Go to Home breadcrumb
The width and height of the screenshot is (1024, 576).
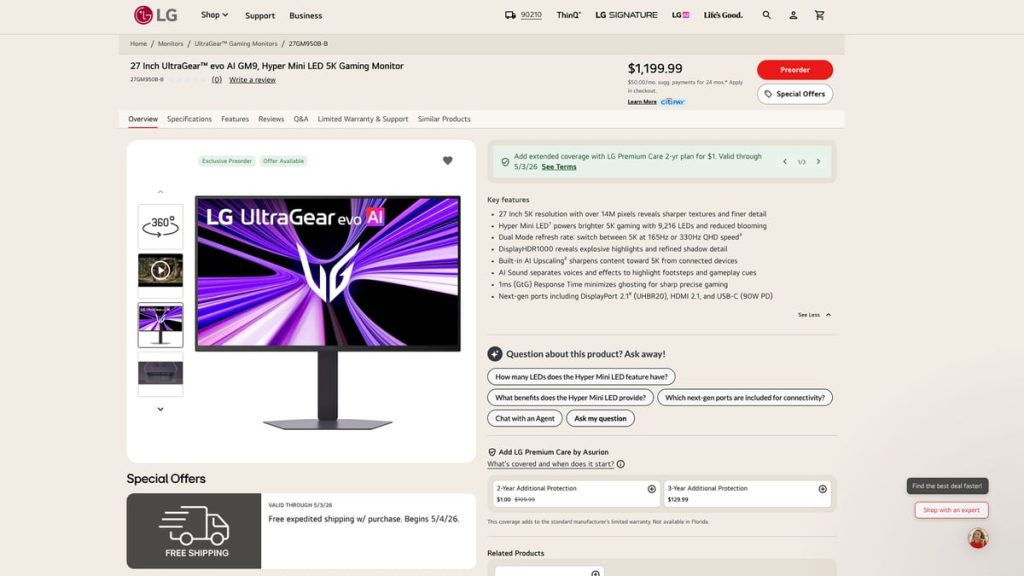(138, 44)
